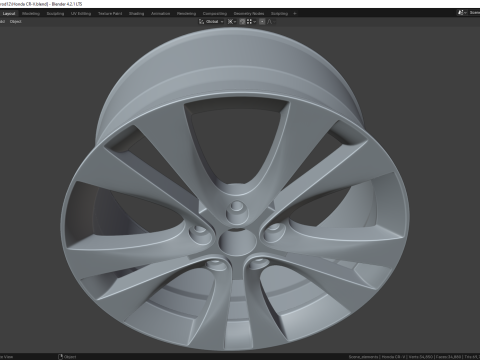Open the Texture Paint workspace tab
Screen dimensions: 480x360
110,14
